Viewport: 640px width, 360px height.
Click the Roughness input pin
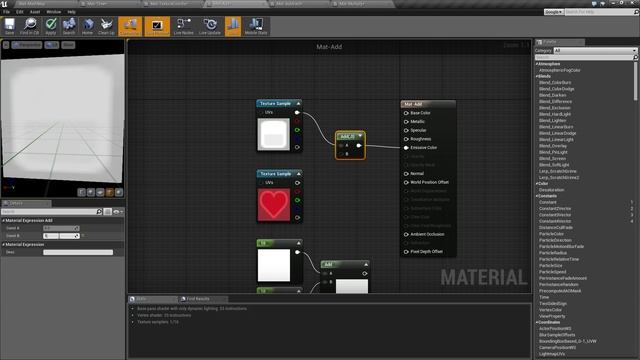pos(406,139)
